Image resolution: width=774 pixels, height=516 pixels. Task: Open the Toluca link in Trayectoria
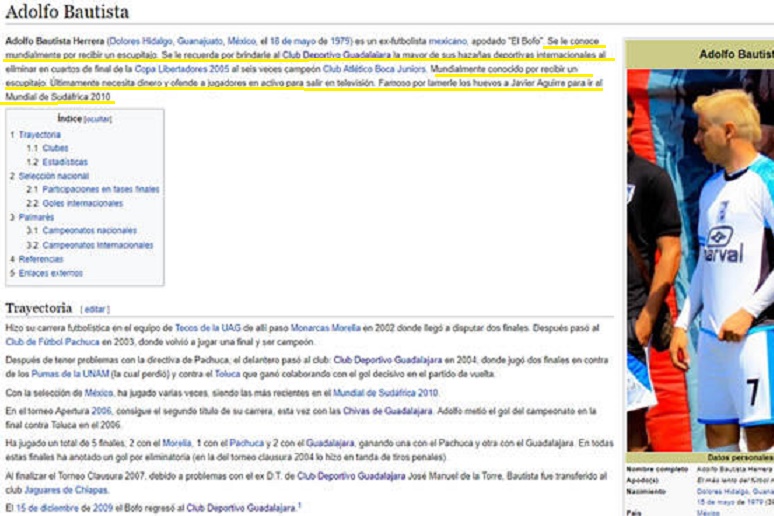pyautogui.click(x=228, y=374)
